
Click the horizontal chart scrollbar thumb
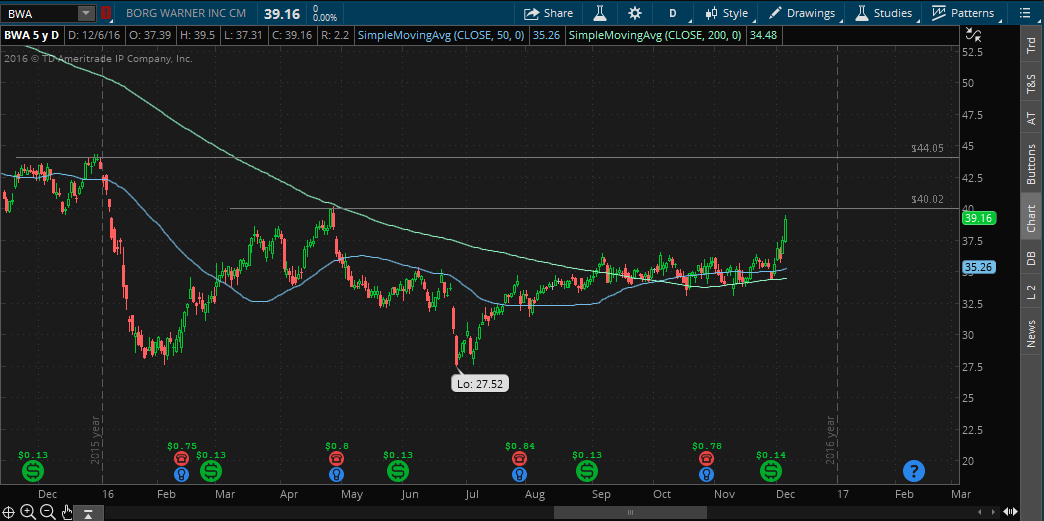630,513
